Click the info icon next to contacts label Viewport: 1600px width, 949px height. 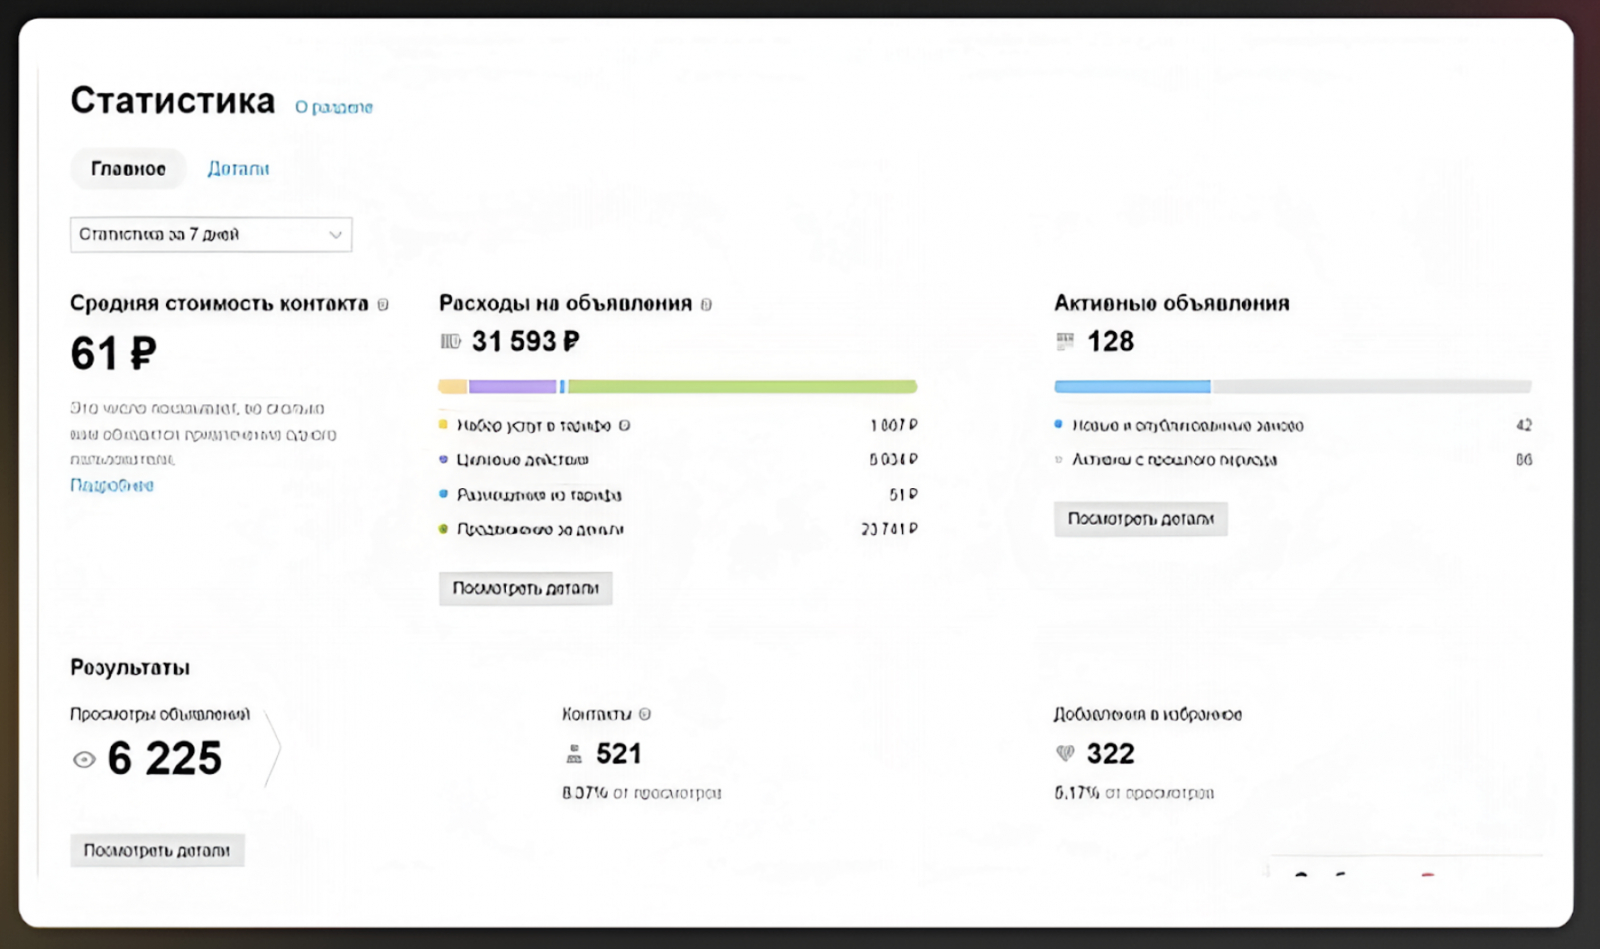click(x=645, y=714)
